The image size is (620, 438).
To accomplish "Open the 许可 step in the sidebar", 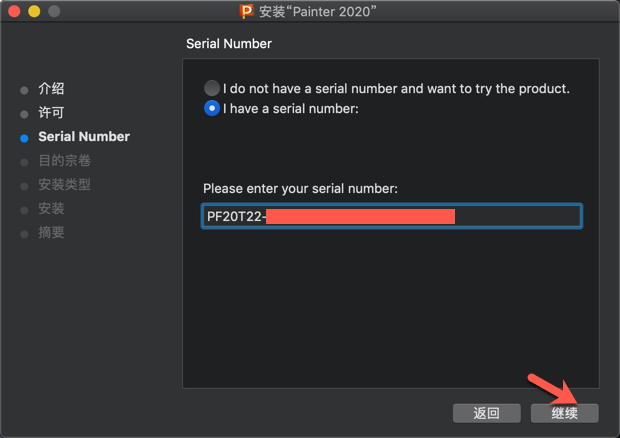I will [51, 113].
